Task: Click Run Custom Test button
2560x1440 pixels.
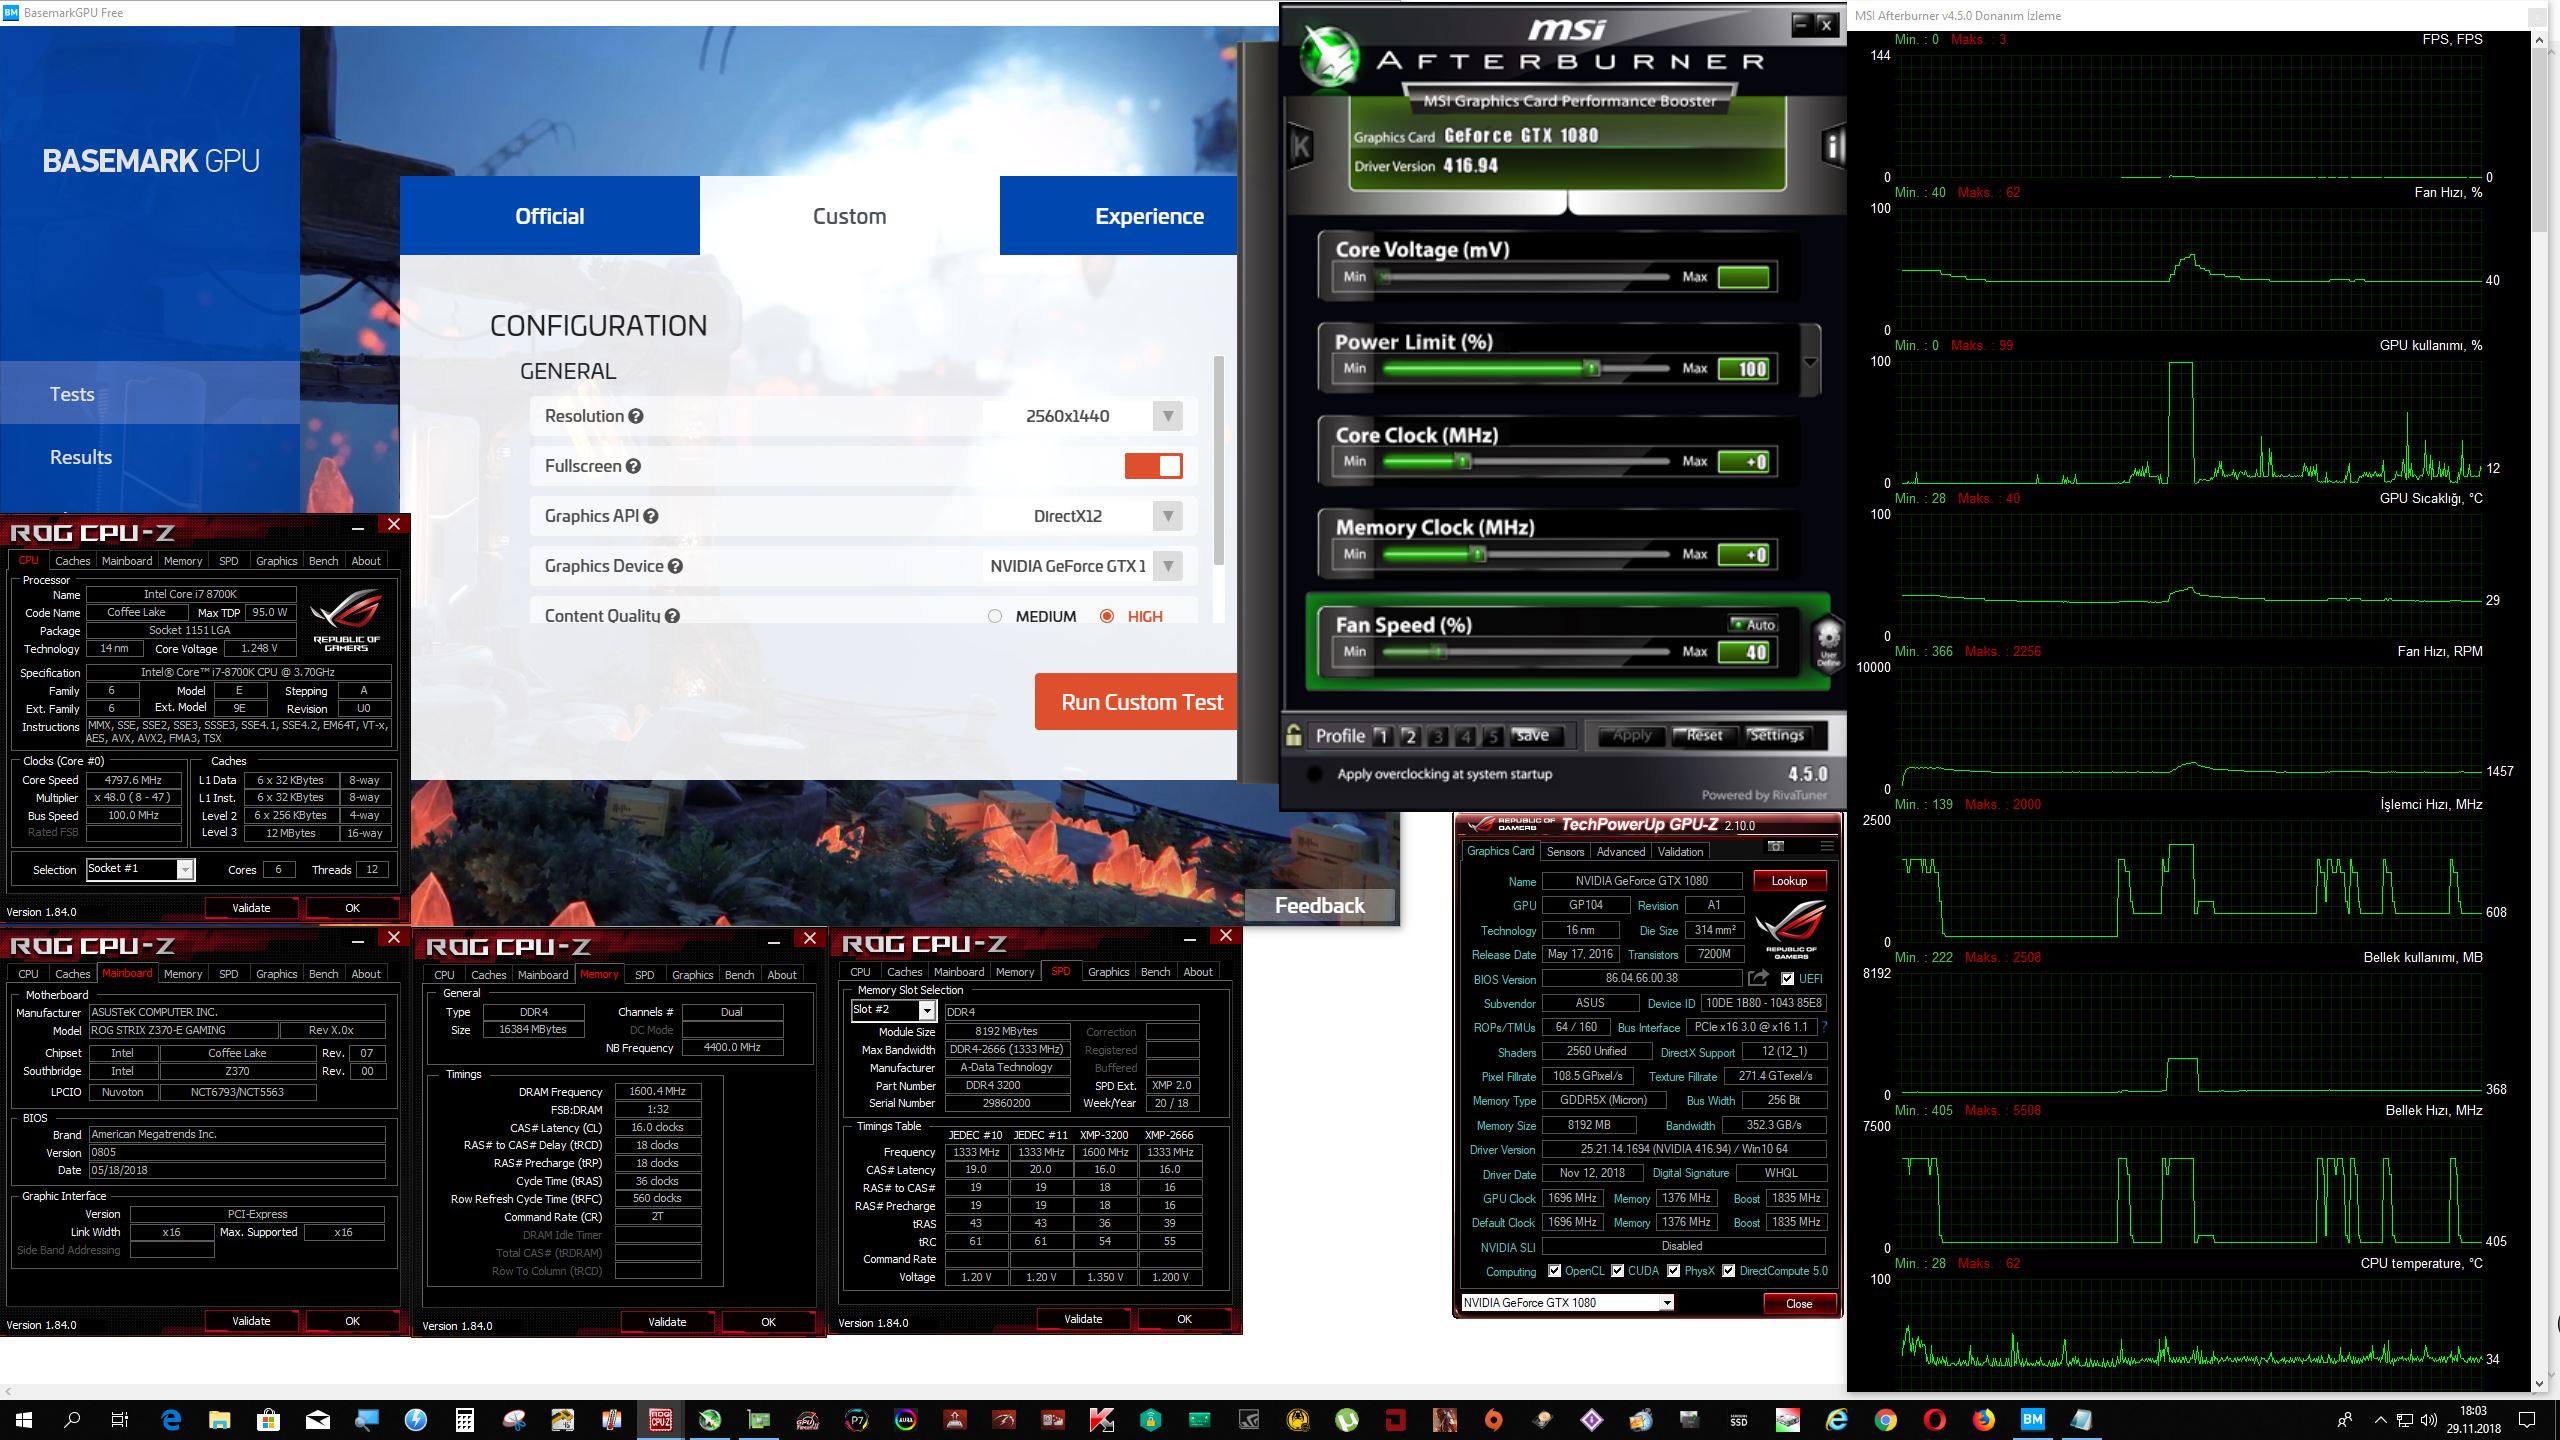Action: click(1137, 702)
